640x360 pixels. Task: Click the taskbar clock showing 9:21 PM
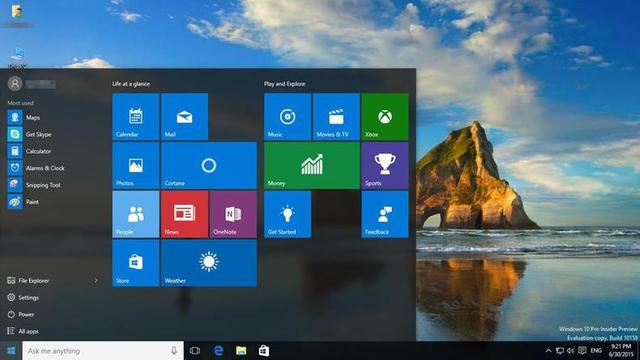(621, 351)
